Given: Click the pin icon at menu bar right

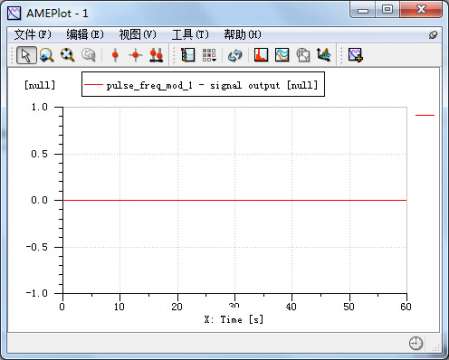Looking at the screenshot, I should pyautogui.click(x=433, y=35).
